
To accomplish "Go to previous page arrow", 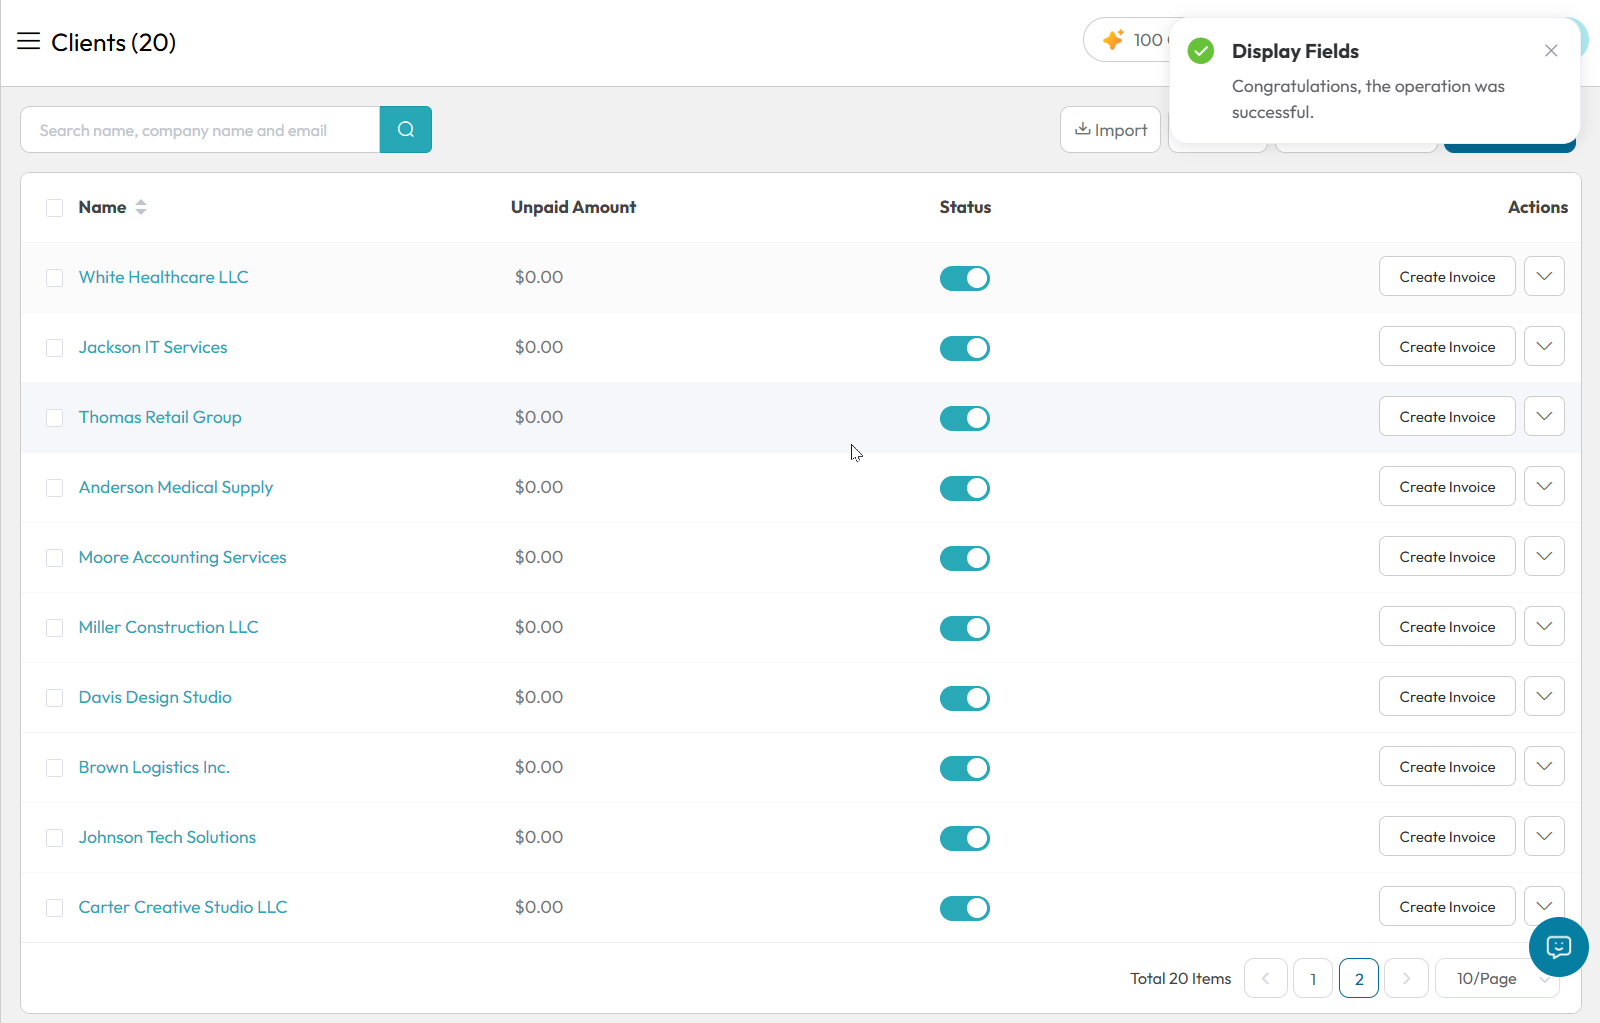I will pyautogui.click(x=1265, y=978).
